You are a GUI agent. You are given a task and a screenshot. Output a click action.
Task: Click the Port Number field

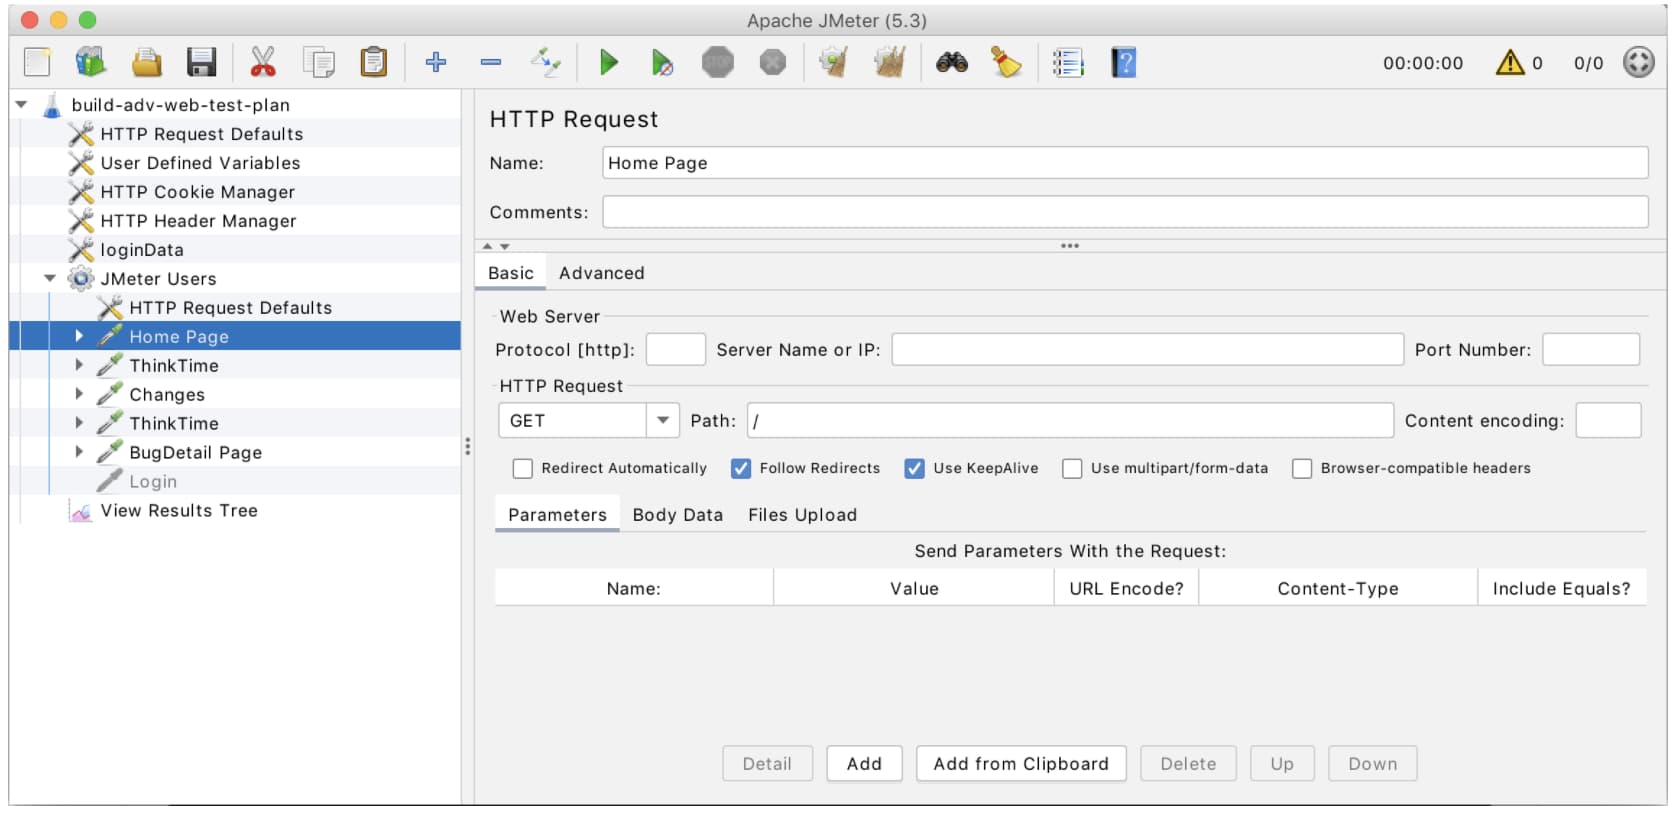pyautogui.click(x=1591, y=350)
